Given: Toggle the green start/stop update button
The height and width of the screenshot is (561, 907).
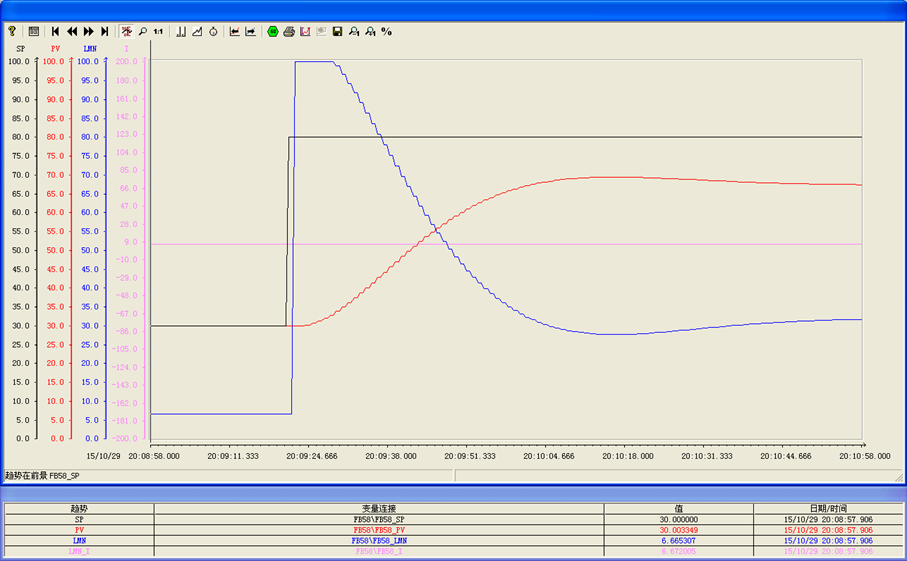Looking at the screenshot, I should pos(273,31).
